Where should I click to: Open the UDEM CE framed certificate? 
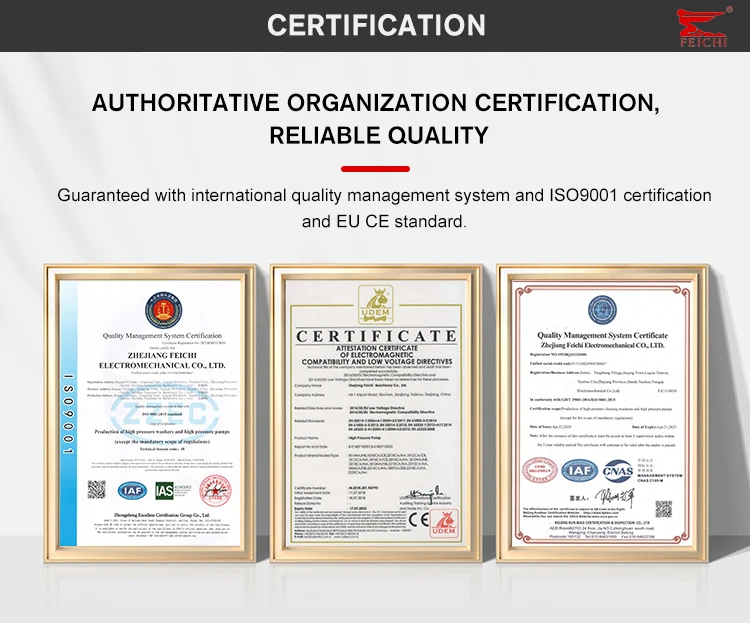point(376,413)
